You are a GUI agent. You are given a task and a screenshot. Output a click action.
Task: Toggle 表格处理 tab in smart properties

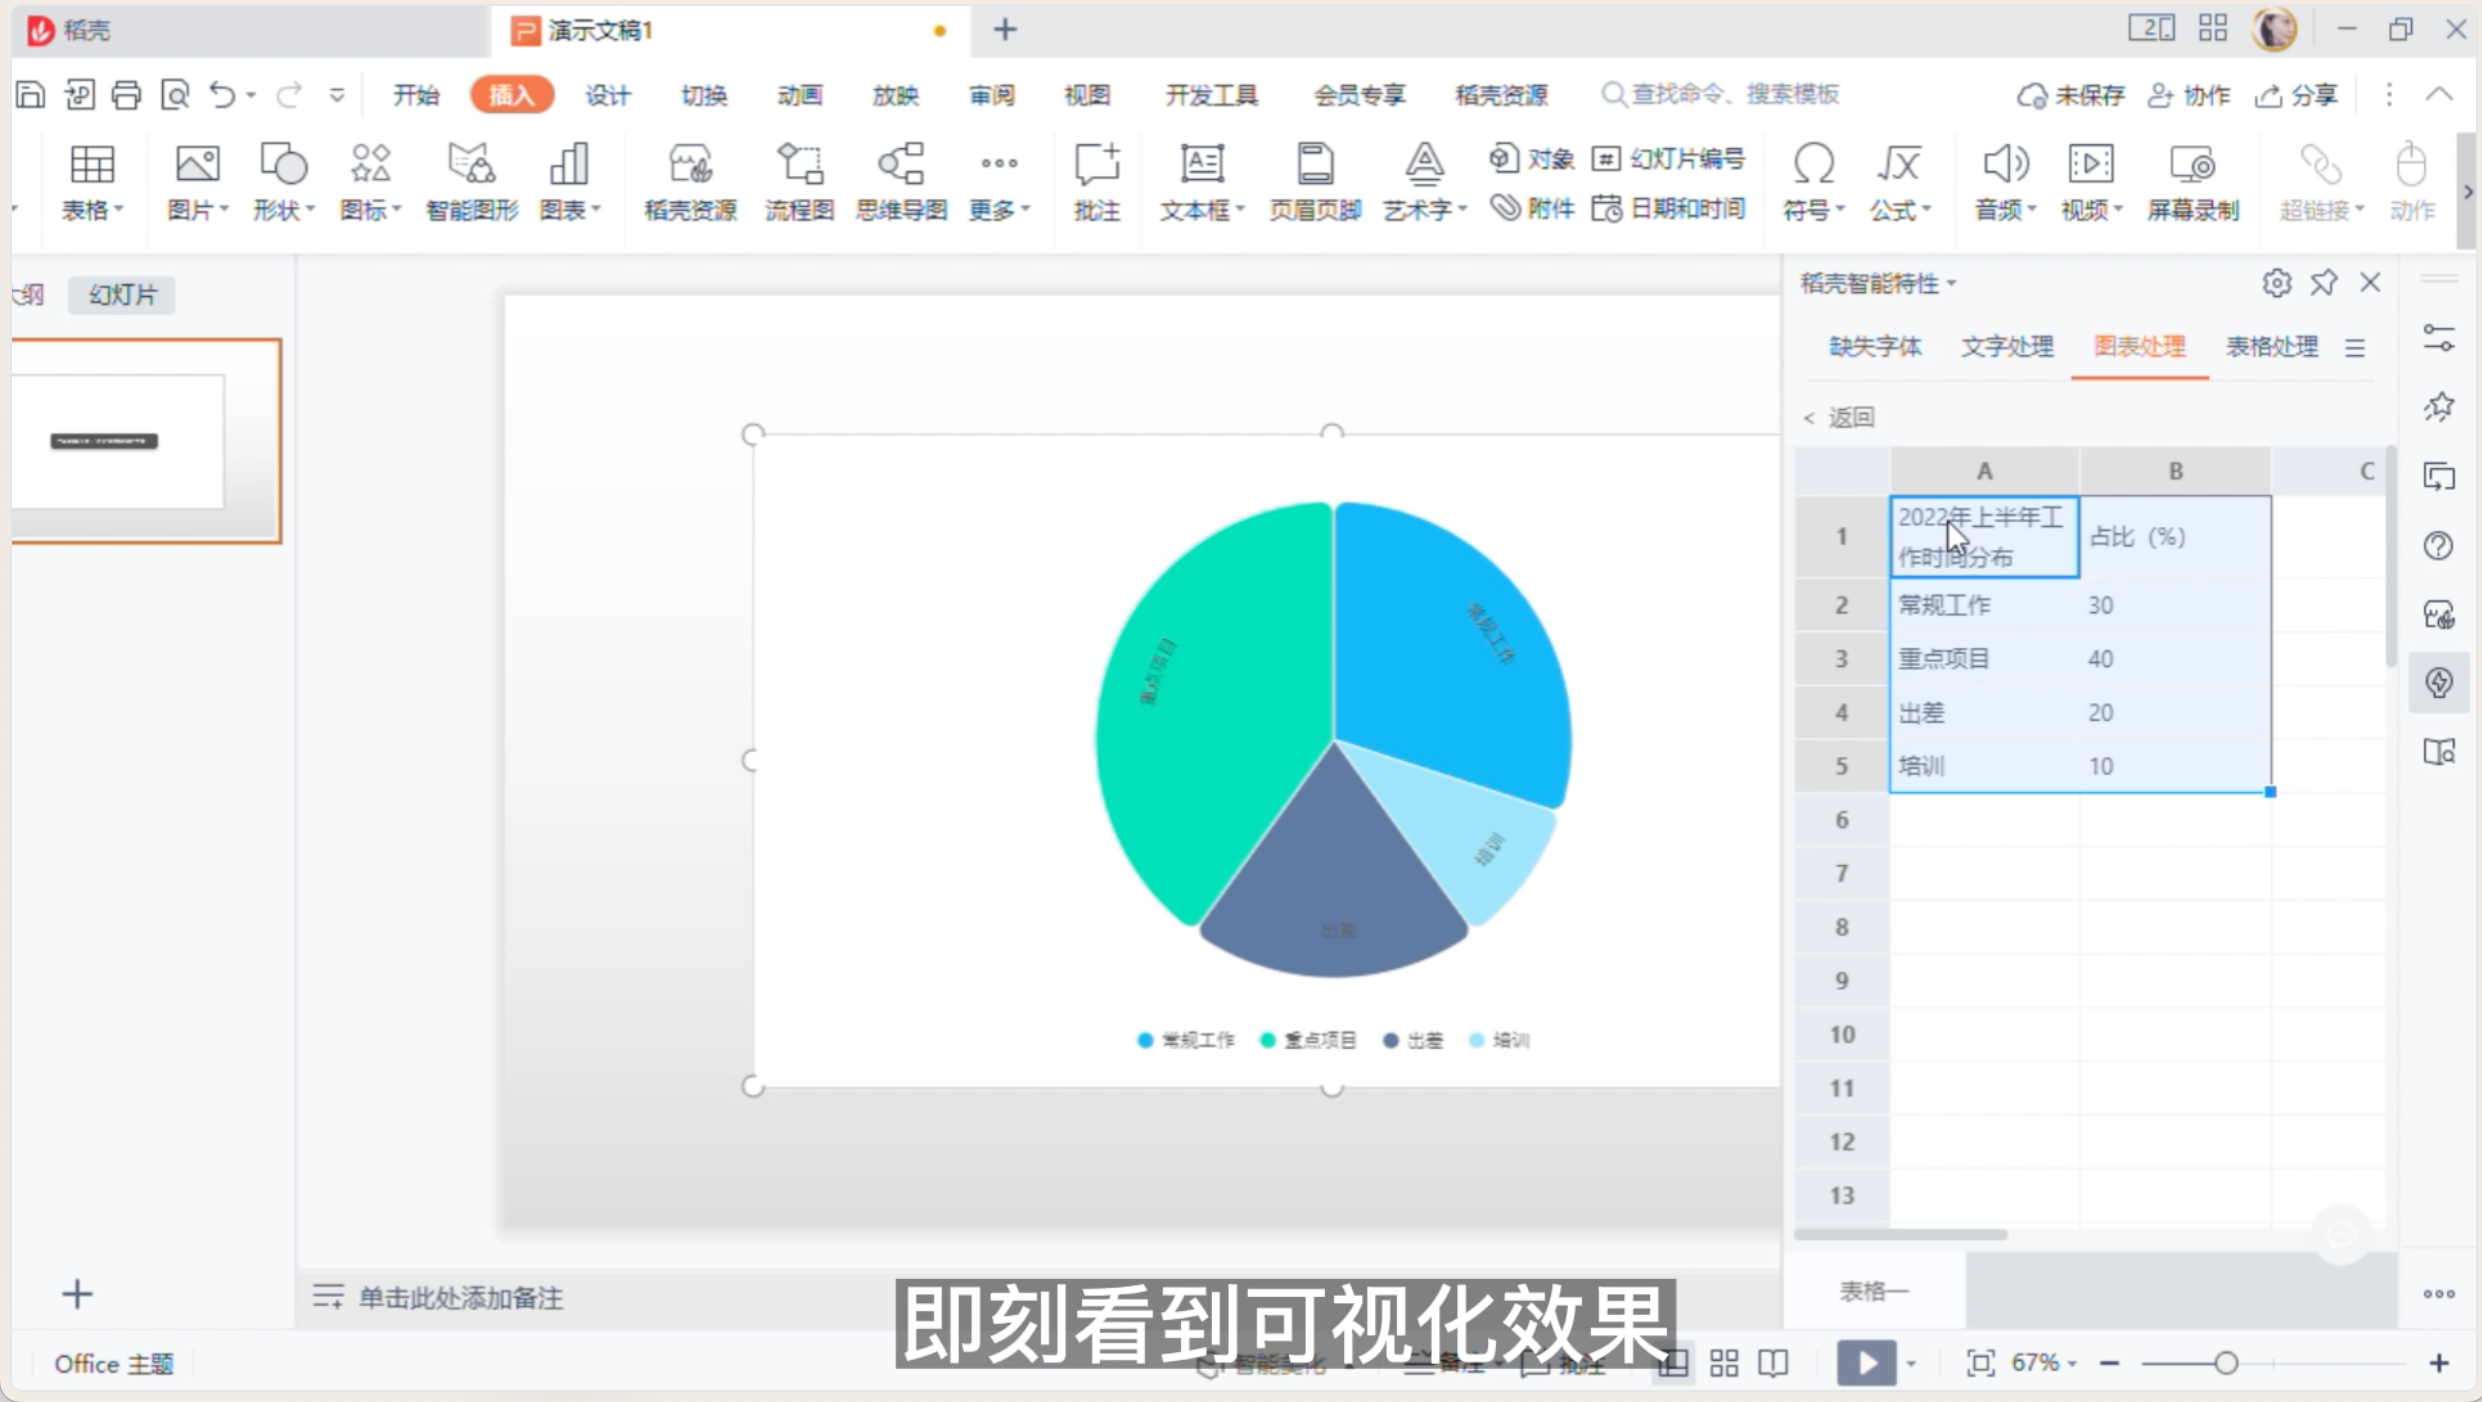tap(2271, 346)
